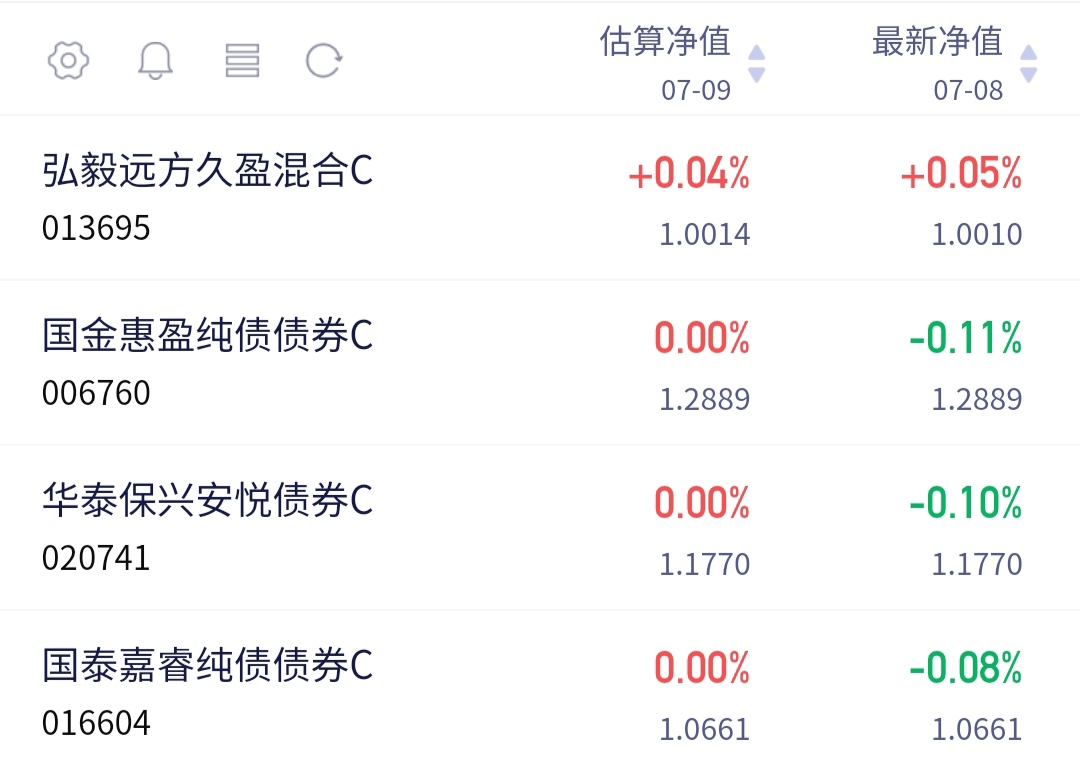Open fund 弘毅远方久盈混合C

pyautogui.click(x=207, y=170)
